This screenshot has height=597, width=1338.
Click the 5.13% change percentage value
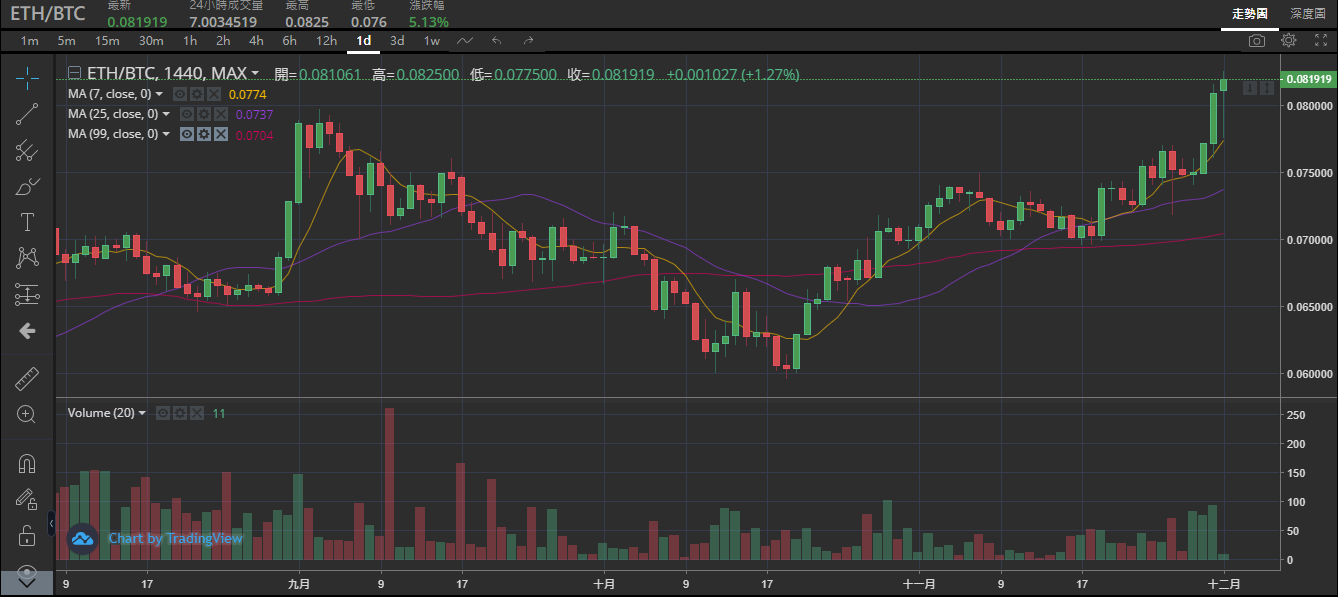point(429,21)
